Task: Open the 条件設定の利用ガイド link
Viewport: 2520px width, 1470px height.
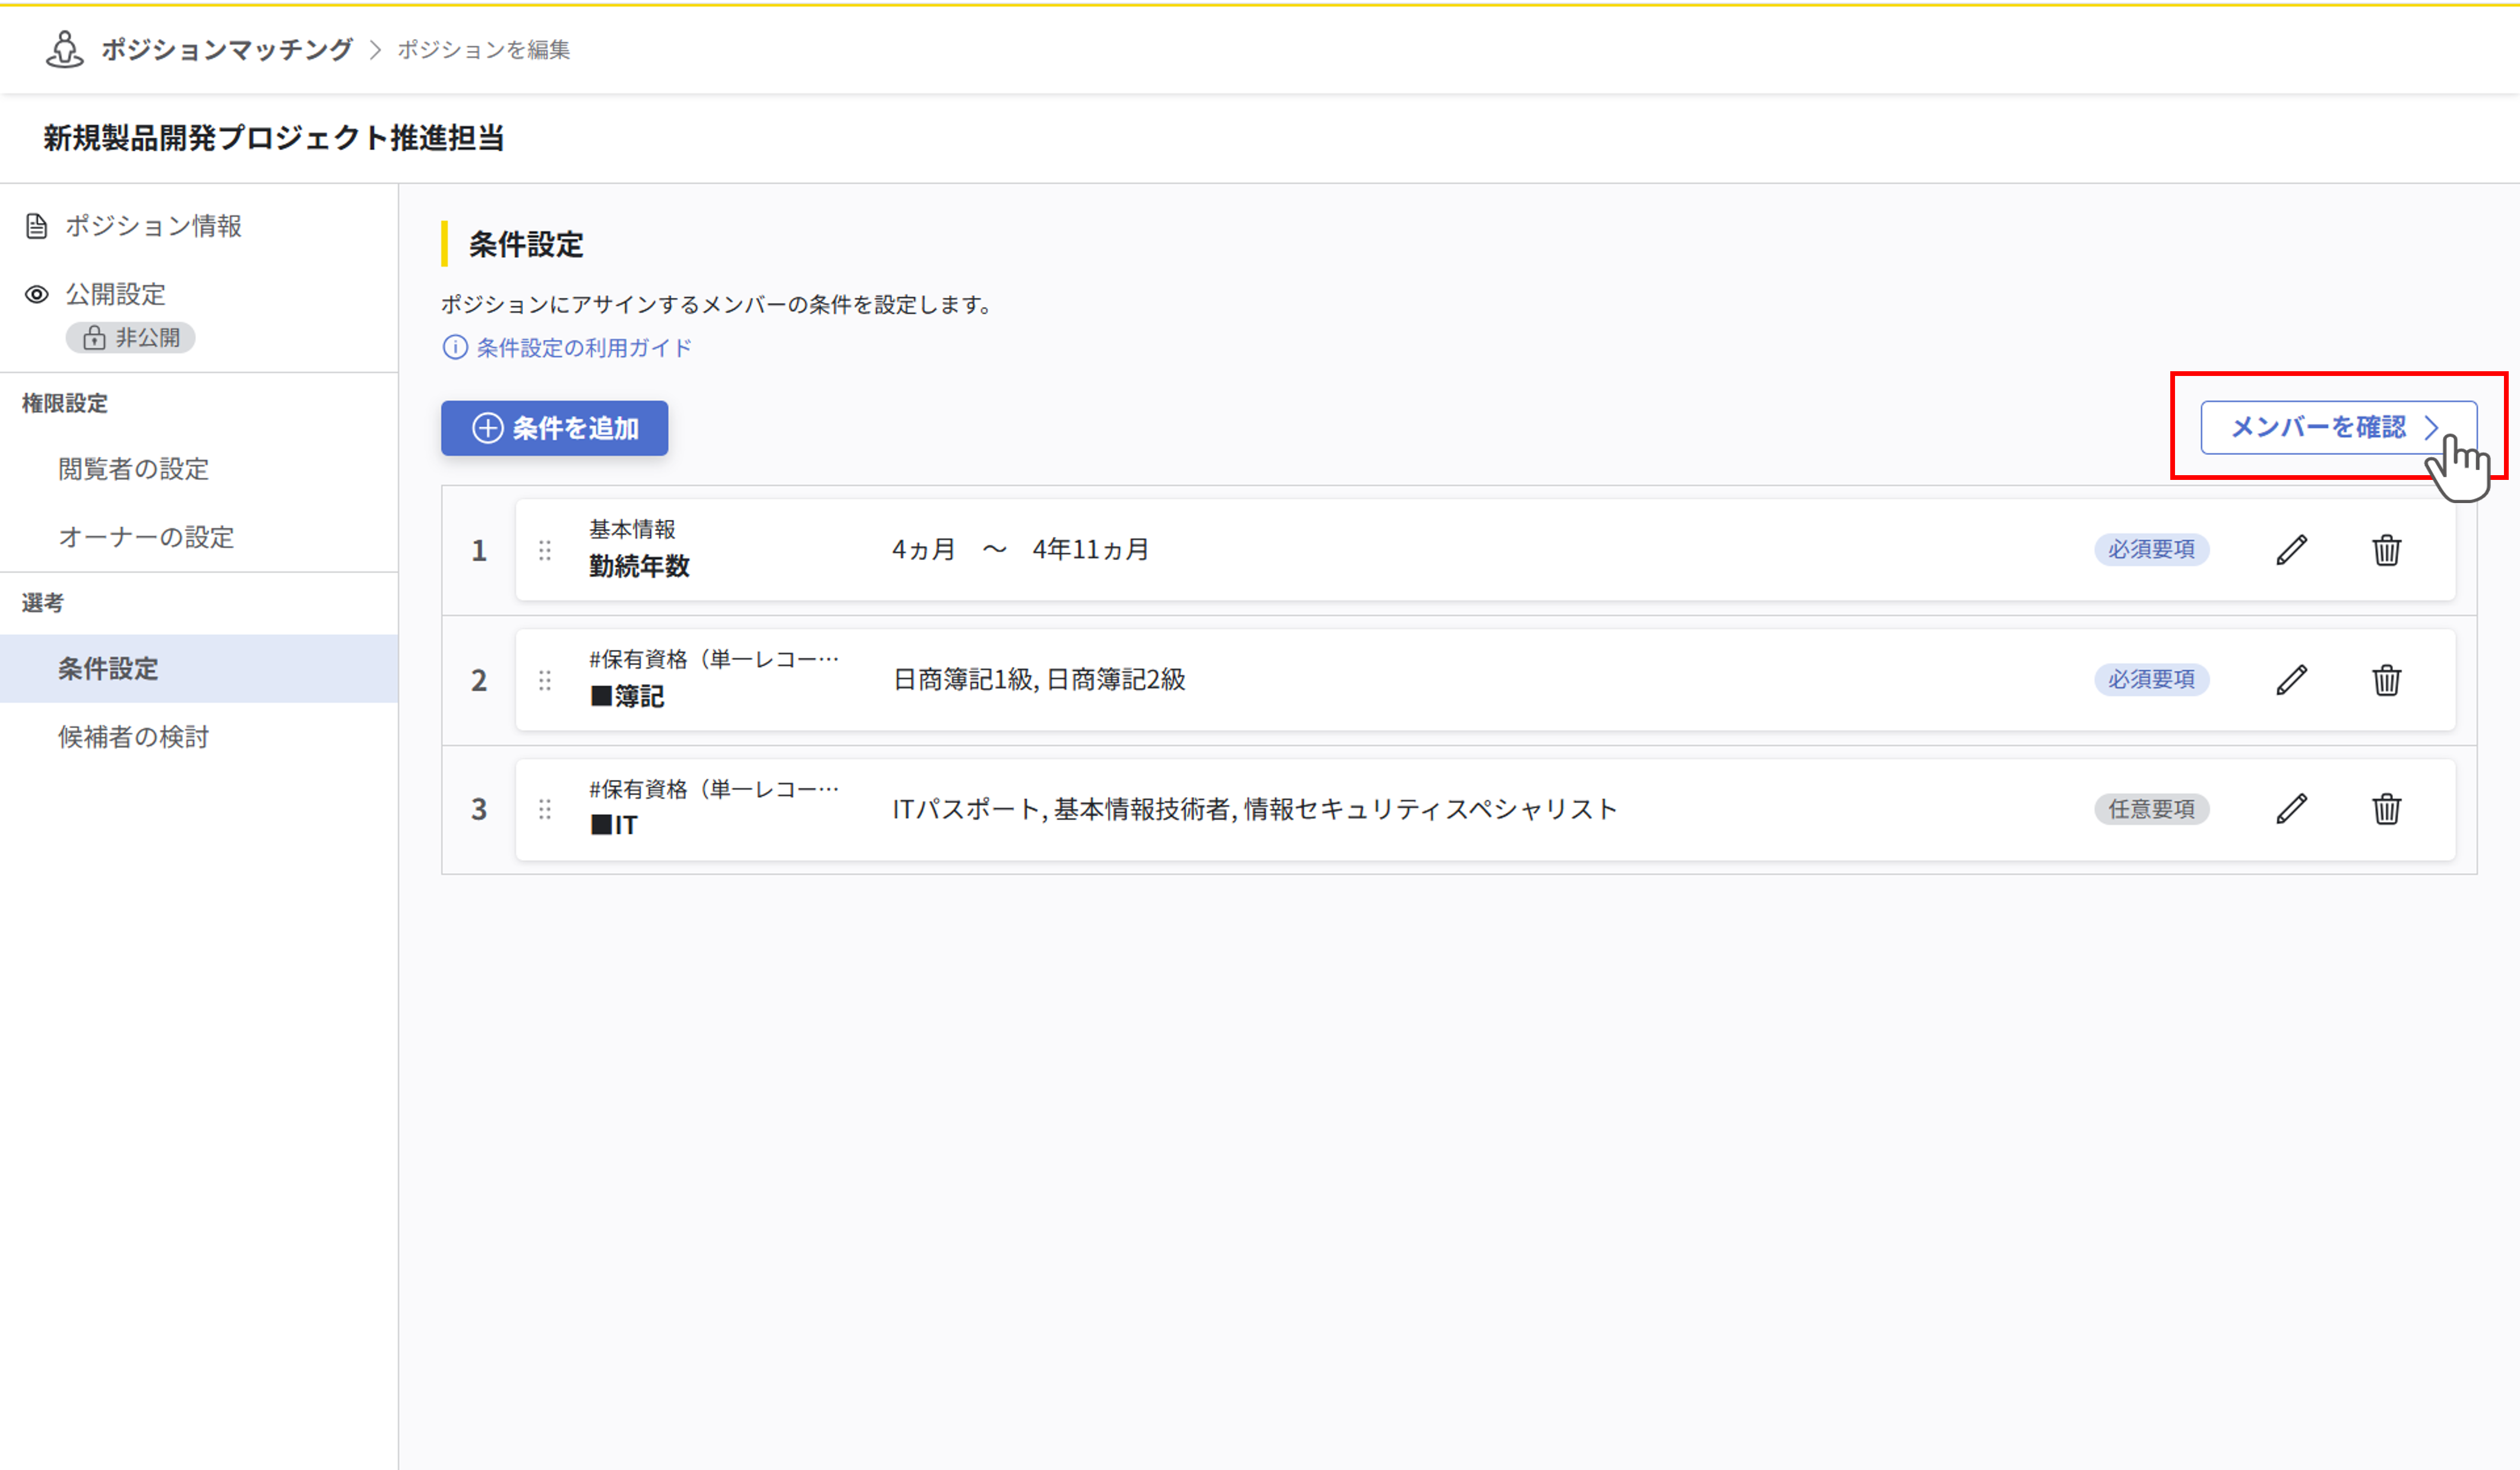Action: (x=584, y=347)
